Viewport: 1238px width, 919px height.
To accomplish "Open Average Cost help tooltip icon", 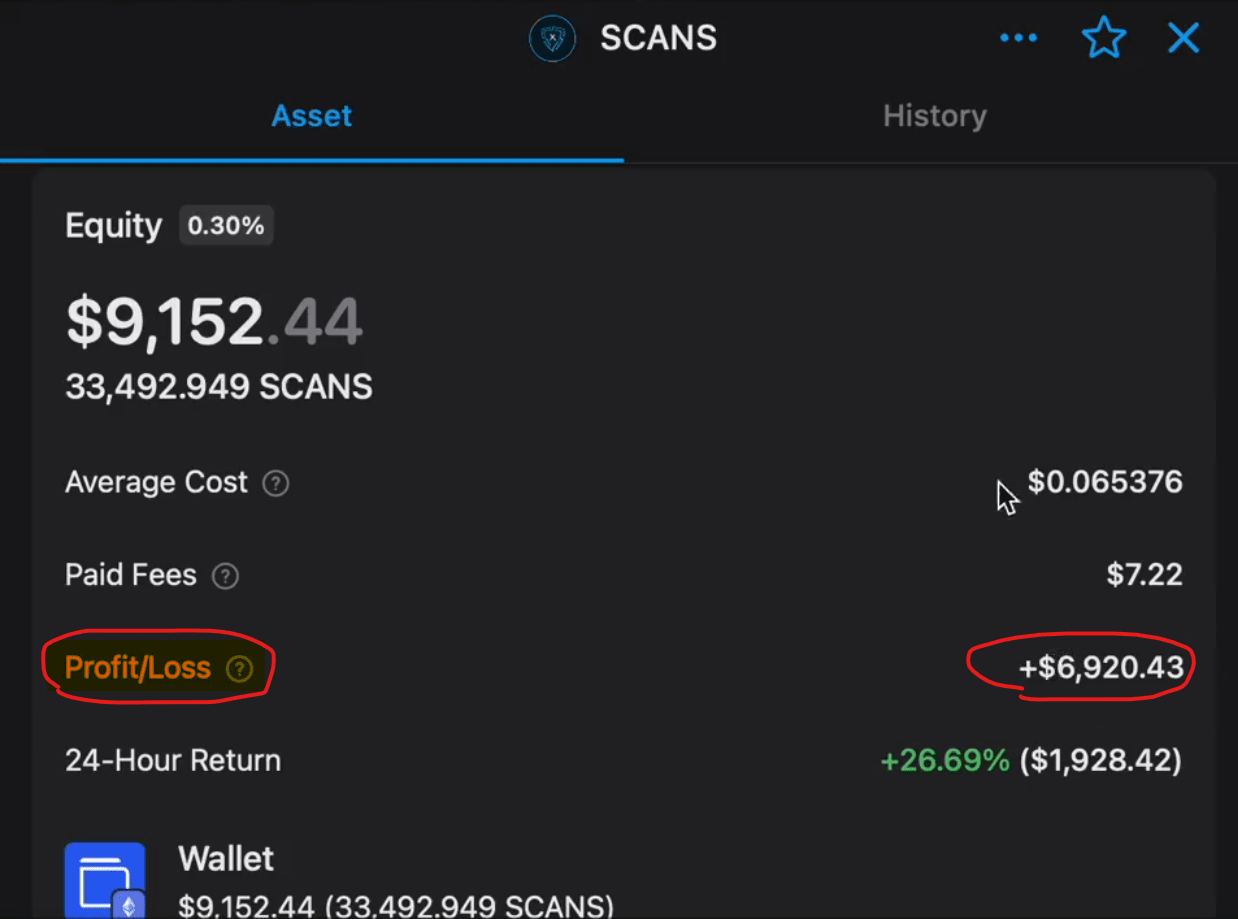I will pos(275,484).
